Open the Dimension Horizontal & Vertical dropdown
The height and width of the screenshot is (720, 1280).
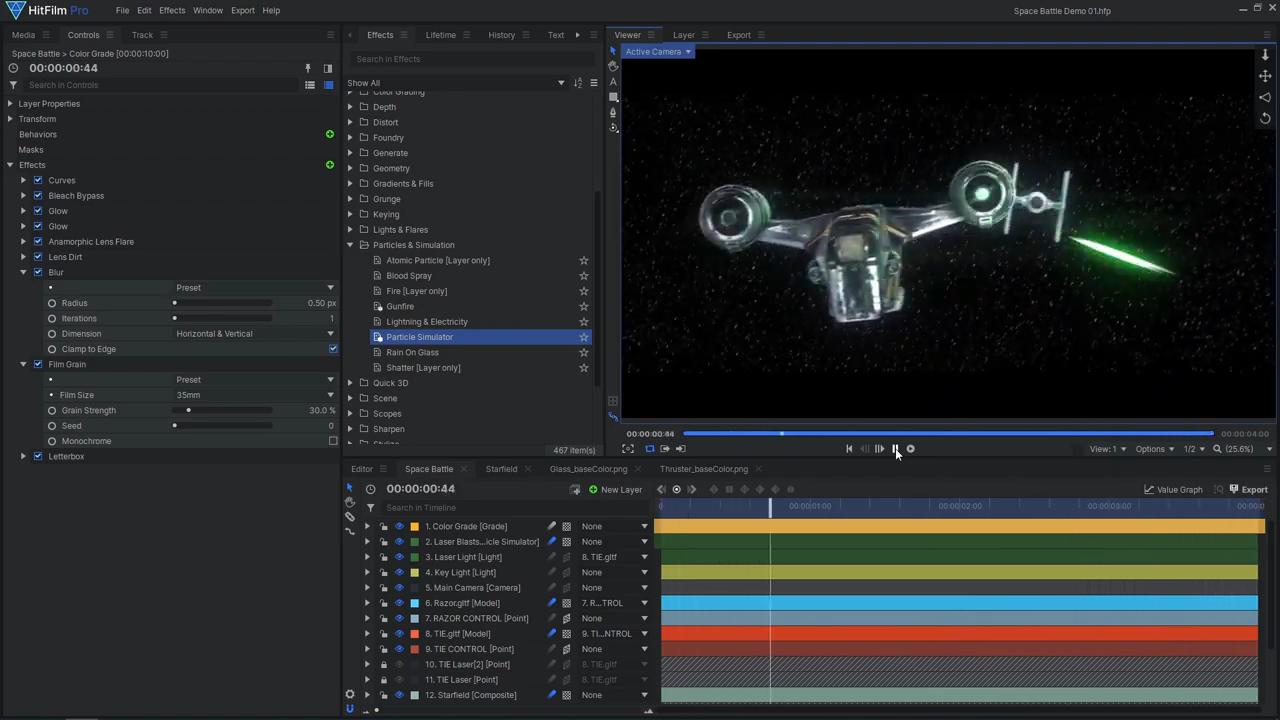click(x=255, y=334)
